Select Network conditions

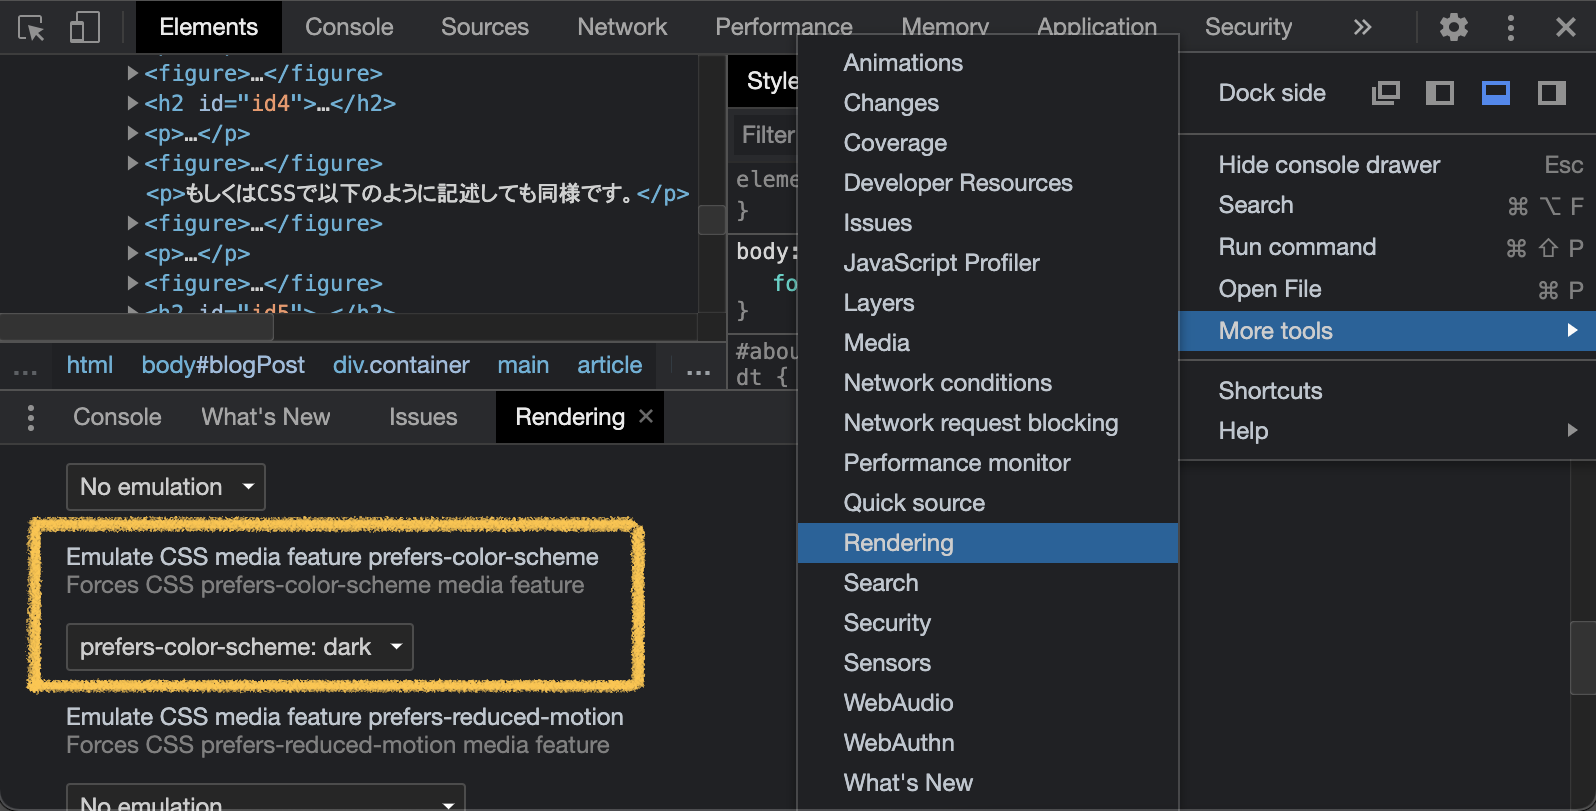pyautogui.click(x=988, y=383)
